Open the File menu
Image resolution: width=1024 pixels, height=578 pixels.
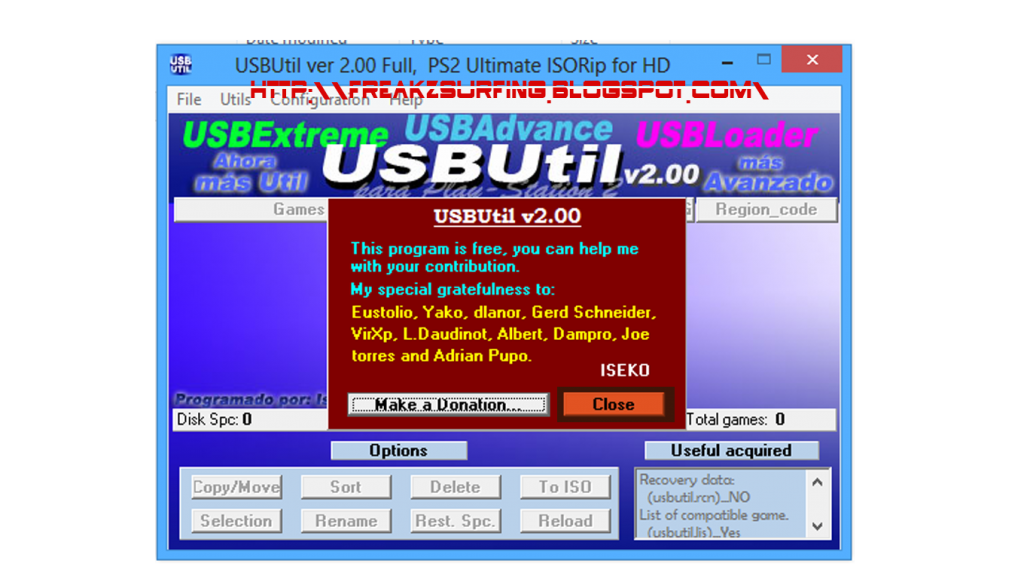[x=189, y=99]
